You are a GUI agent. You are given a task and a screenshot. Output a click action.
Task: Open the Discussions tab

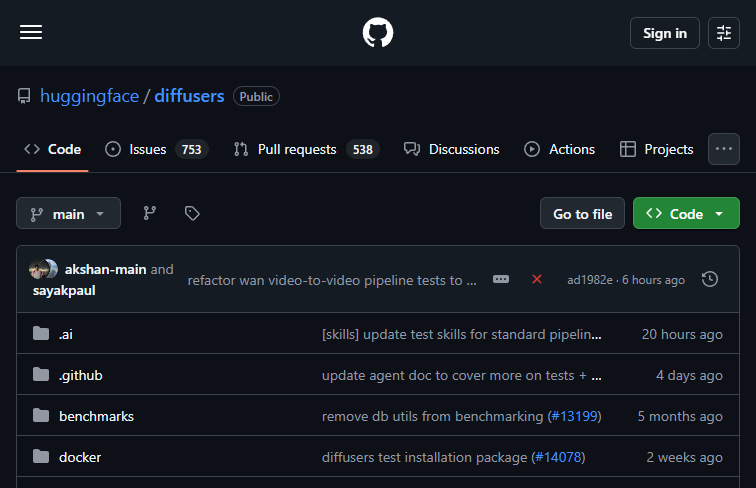[x=452, y=149]
